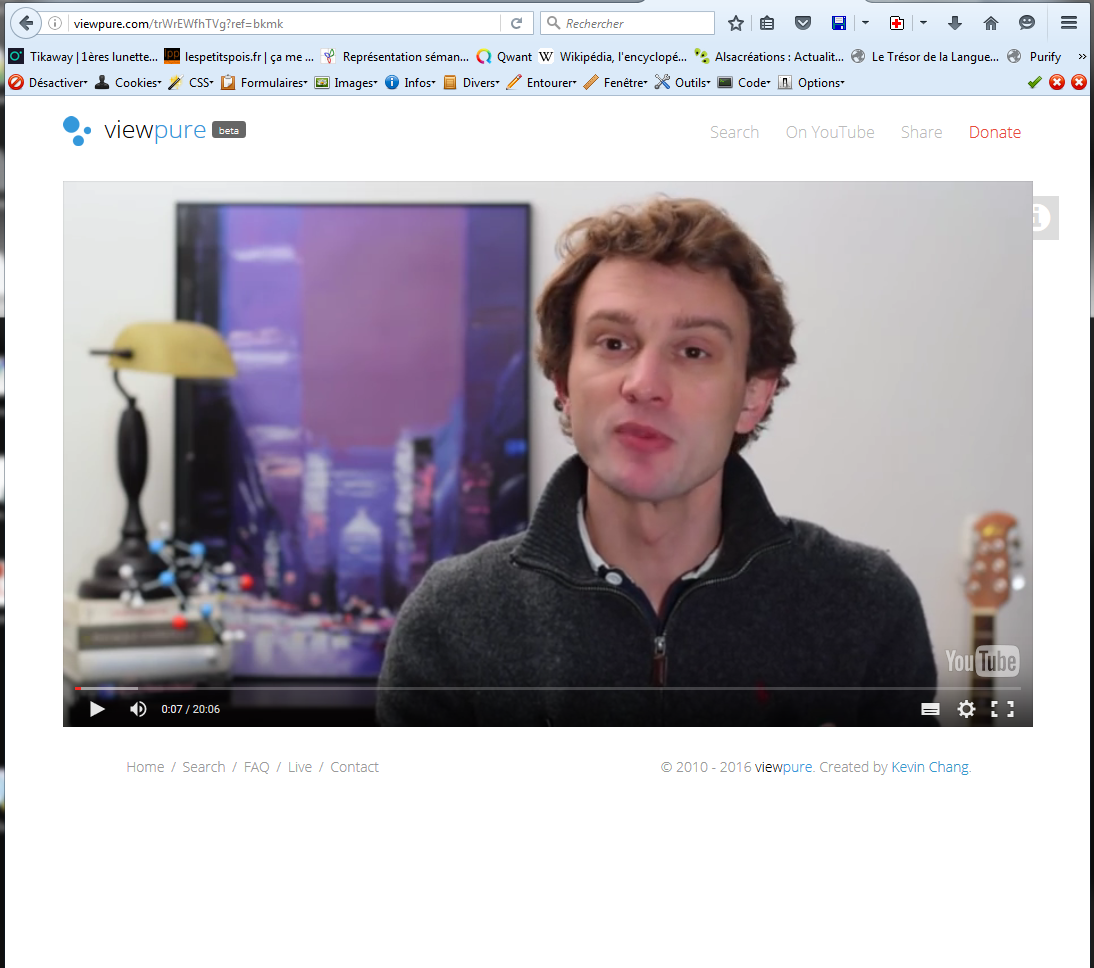Focus the Rechercher search field
The width and height of the screenshot is (1094, 968).
(x=627, y=23)
